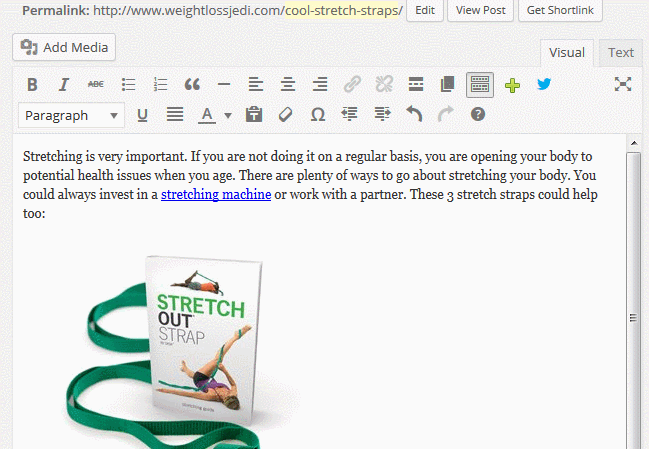Redo the last action
The width and height of the screenshot is (649, 449).
click(x=446, y=114)
